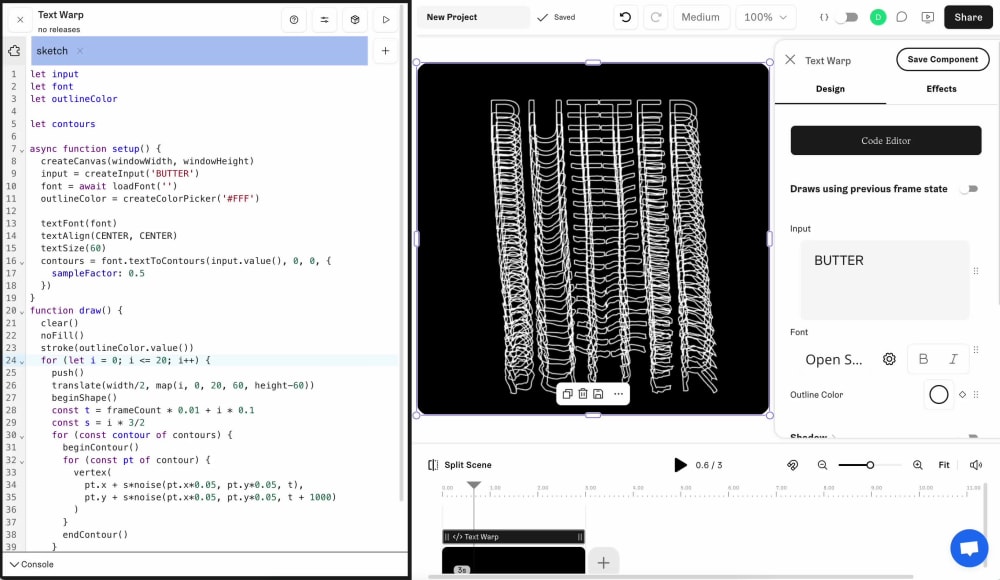Open more options in canvas floating toolbar
Image resolution: width=1000 pixels, height=580 pixels.
pyautogui.click(x=619, y=394)
